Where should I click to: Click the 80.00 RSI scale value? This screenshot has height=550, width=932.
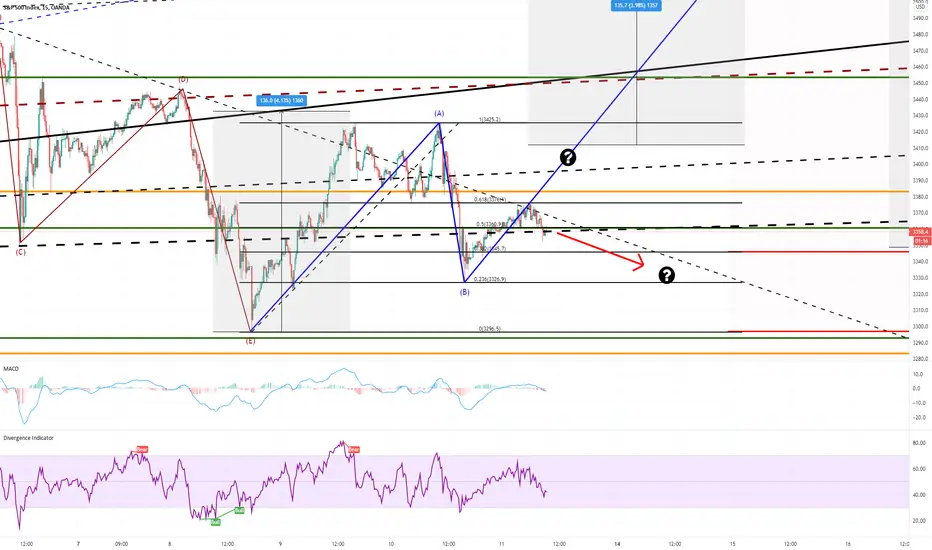(x=919, y=443)
